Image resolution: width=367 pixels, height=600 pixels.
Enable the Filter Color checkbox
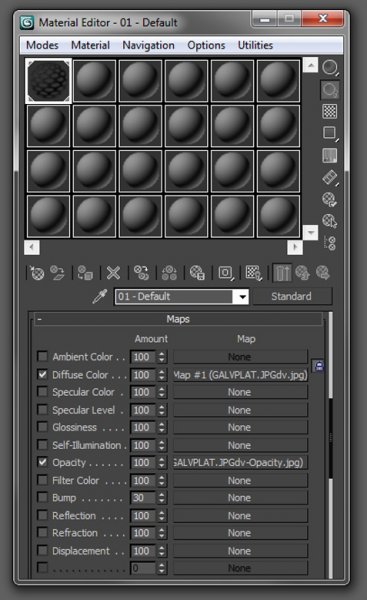click(x=42, y=480)
